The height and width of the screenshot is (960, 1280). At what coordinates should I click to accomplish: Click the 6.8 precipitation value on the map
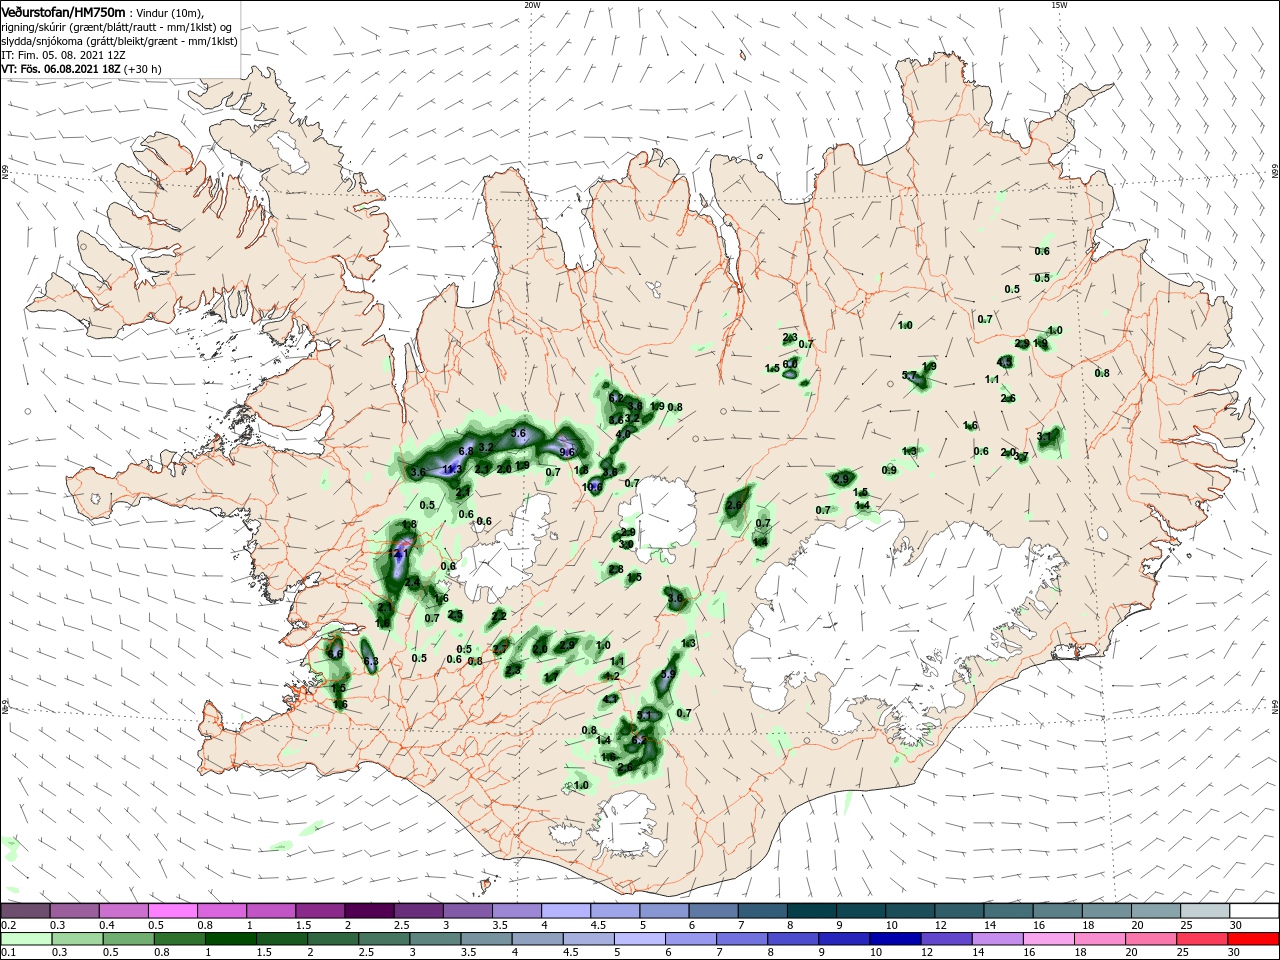pos(466,451)
